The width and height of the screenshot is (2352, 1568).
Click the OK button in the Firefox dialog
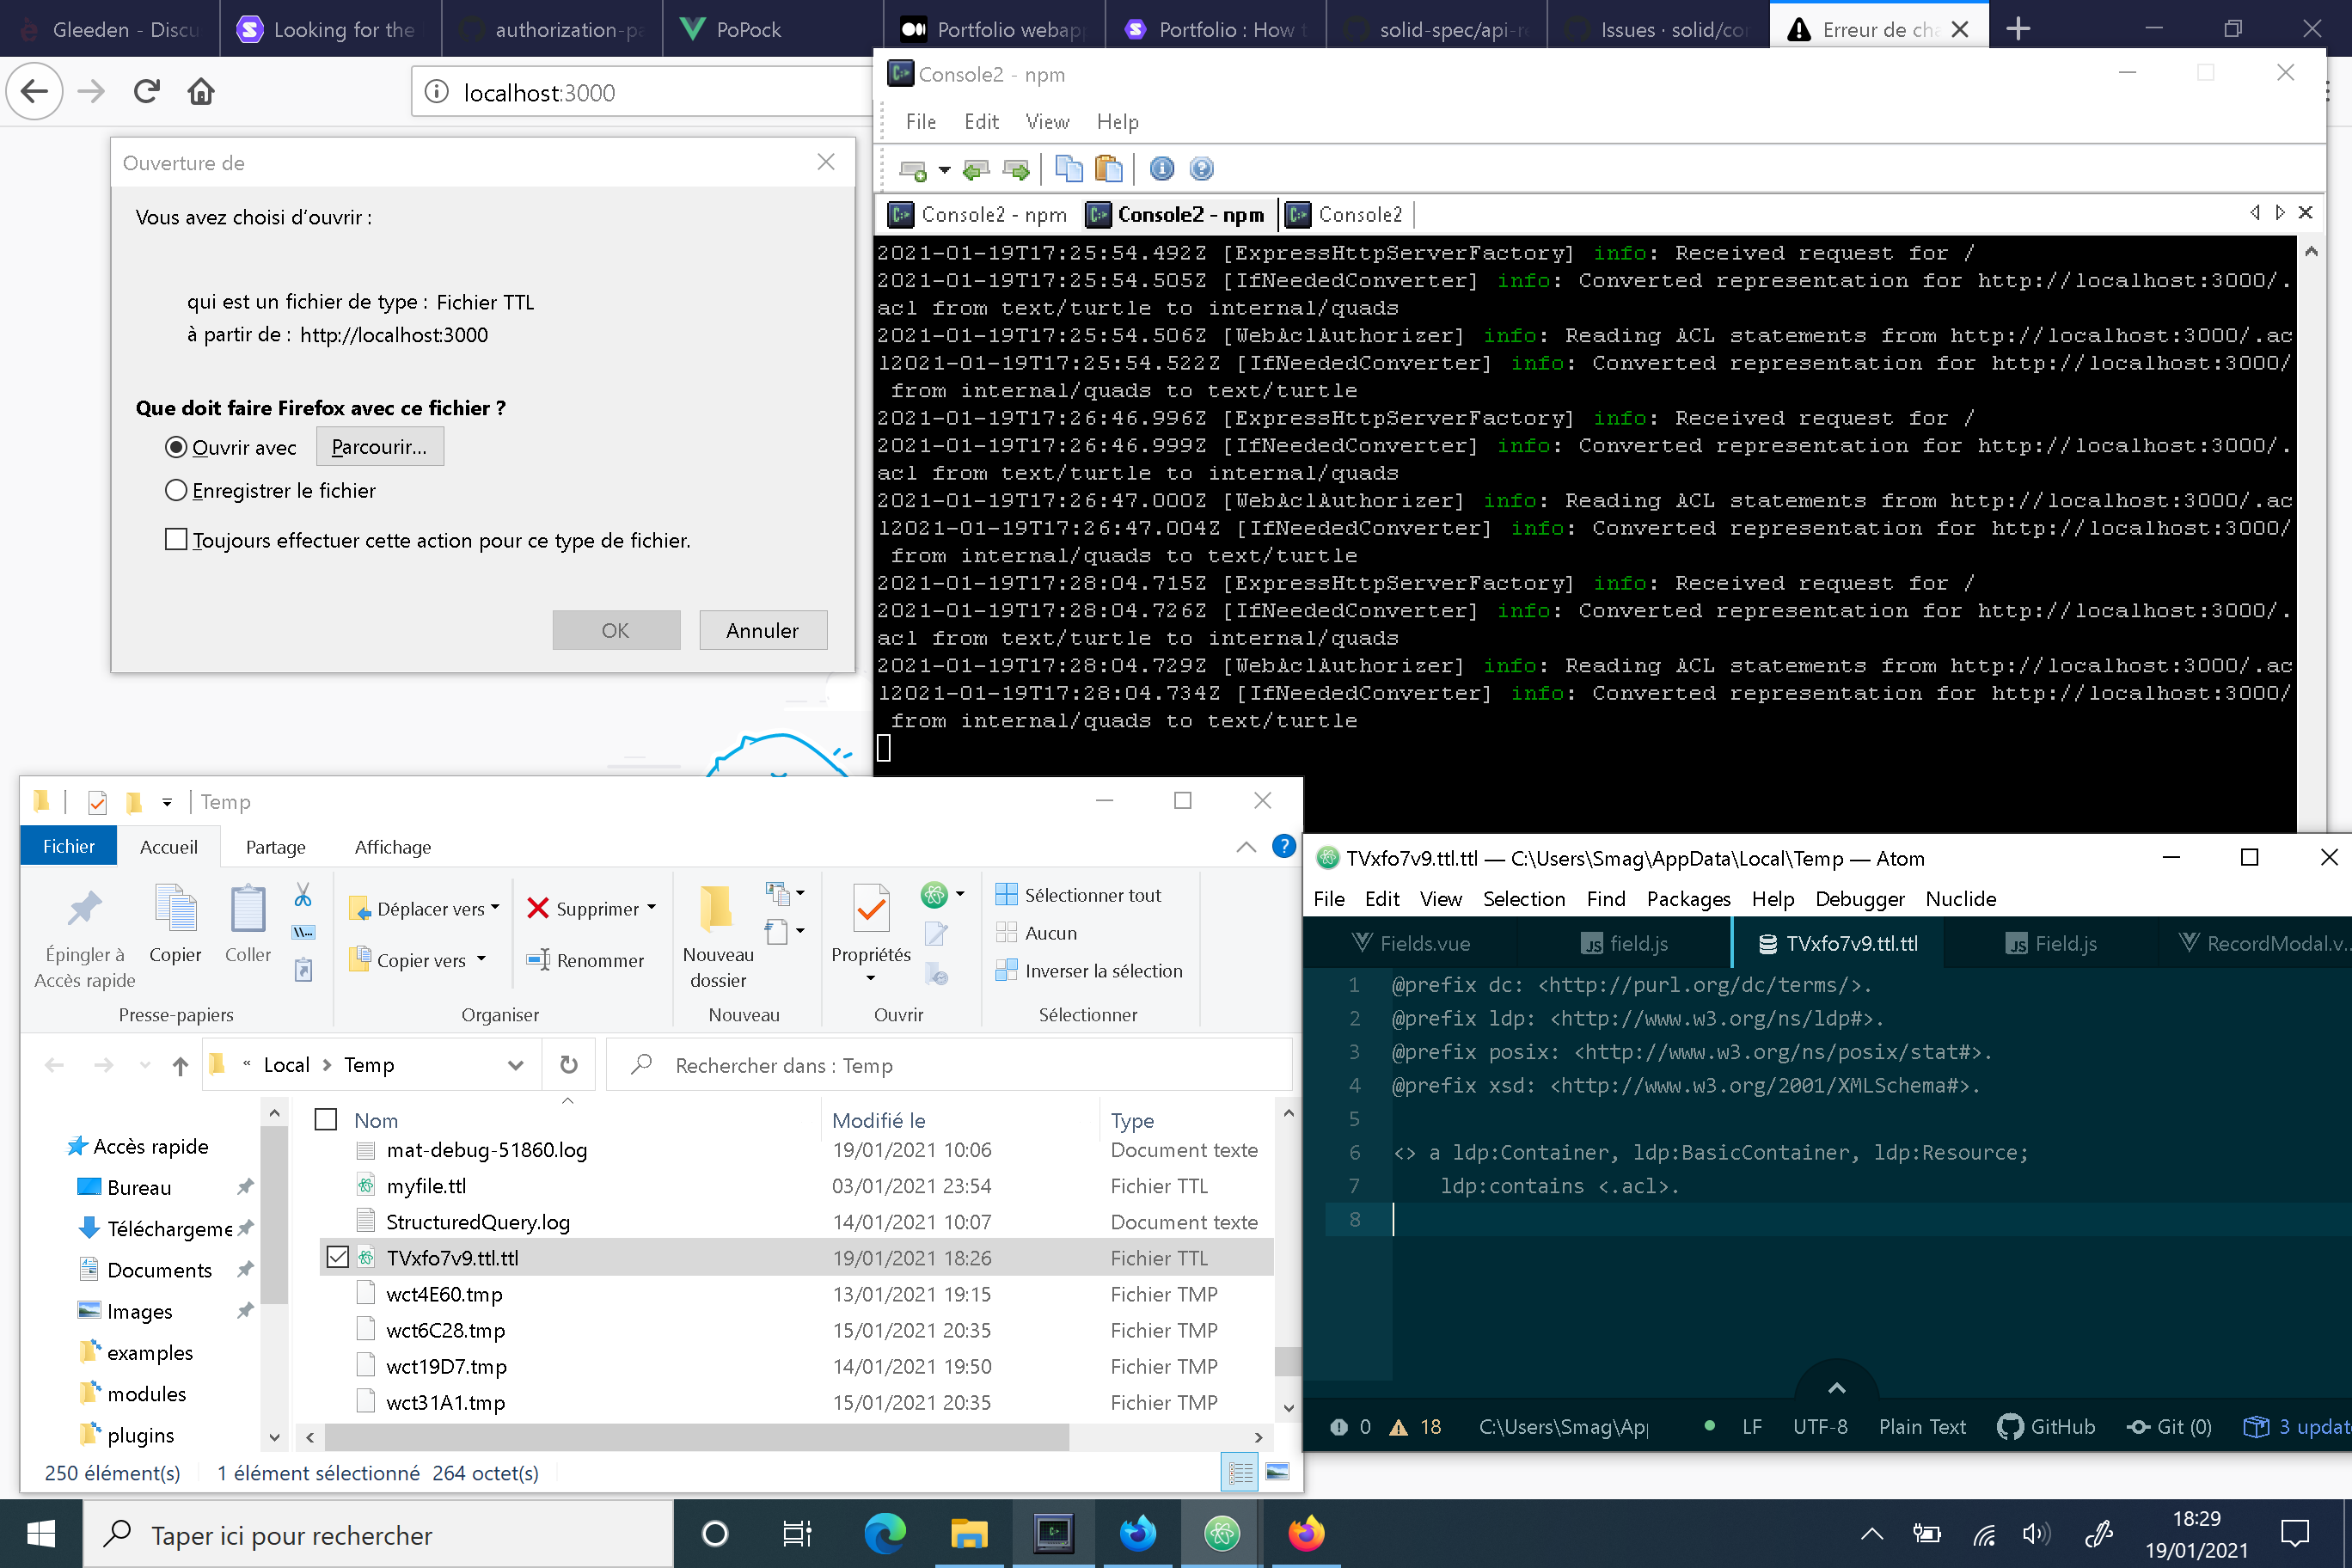point(616,630)
